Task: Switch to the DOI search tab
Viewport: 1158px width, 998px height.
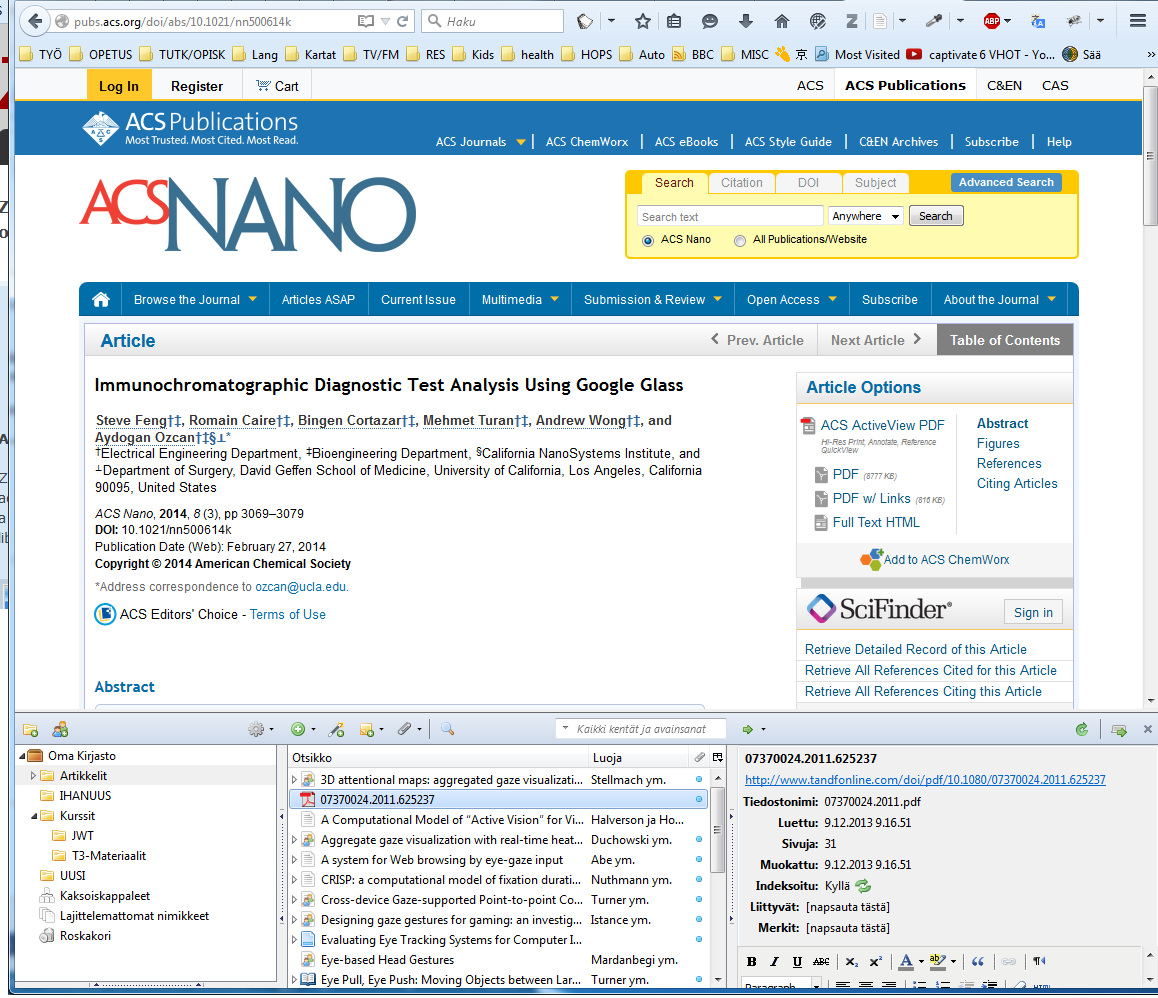Action: coord(808,182)
